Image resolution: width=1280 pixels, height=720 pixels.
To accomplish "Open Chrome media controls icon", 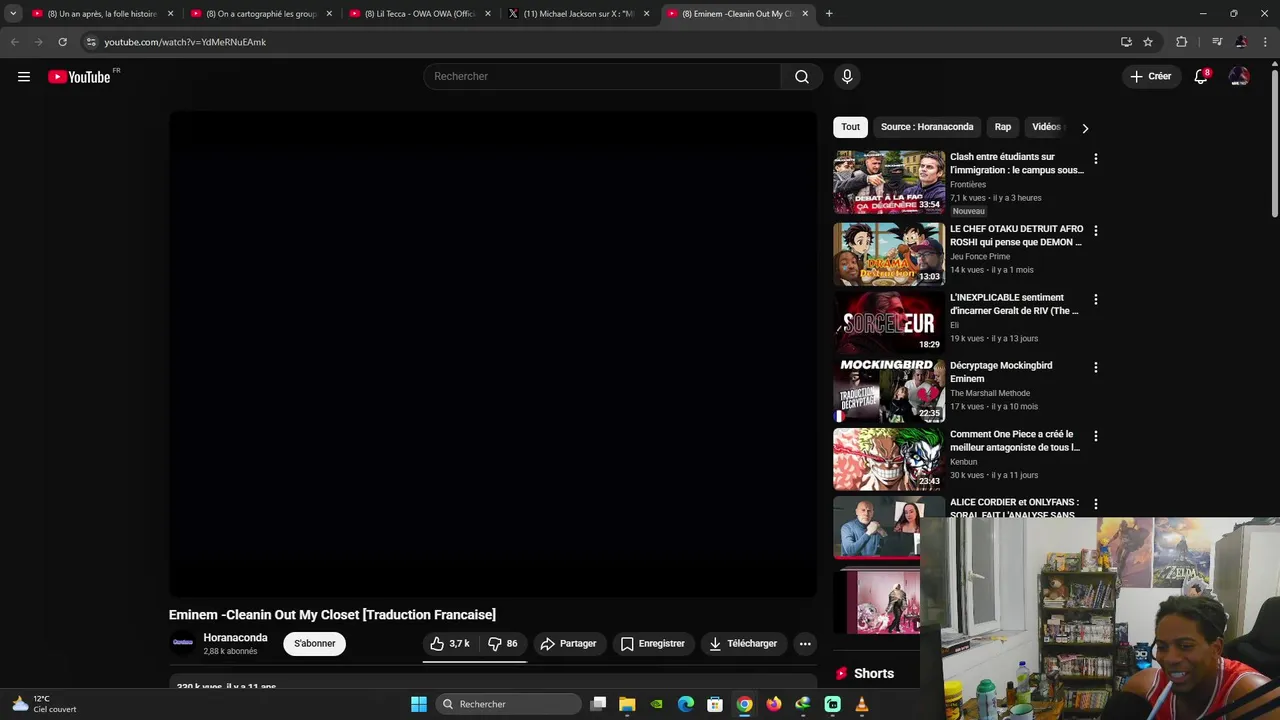I will pyautogui.click(x=1217, y=42).
